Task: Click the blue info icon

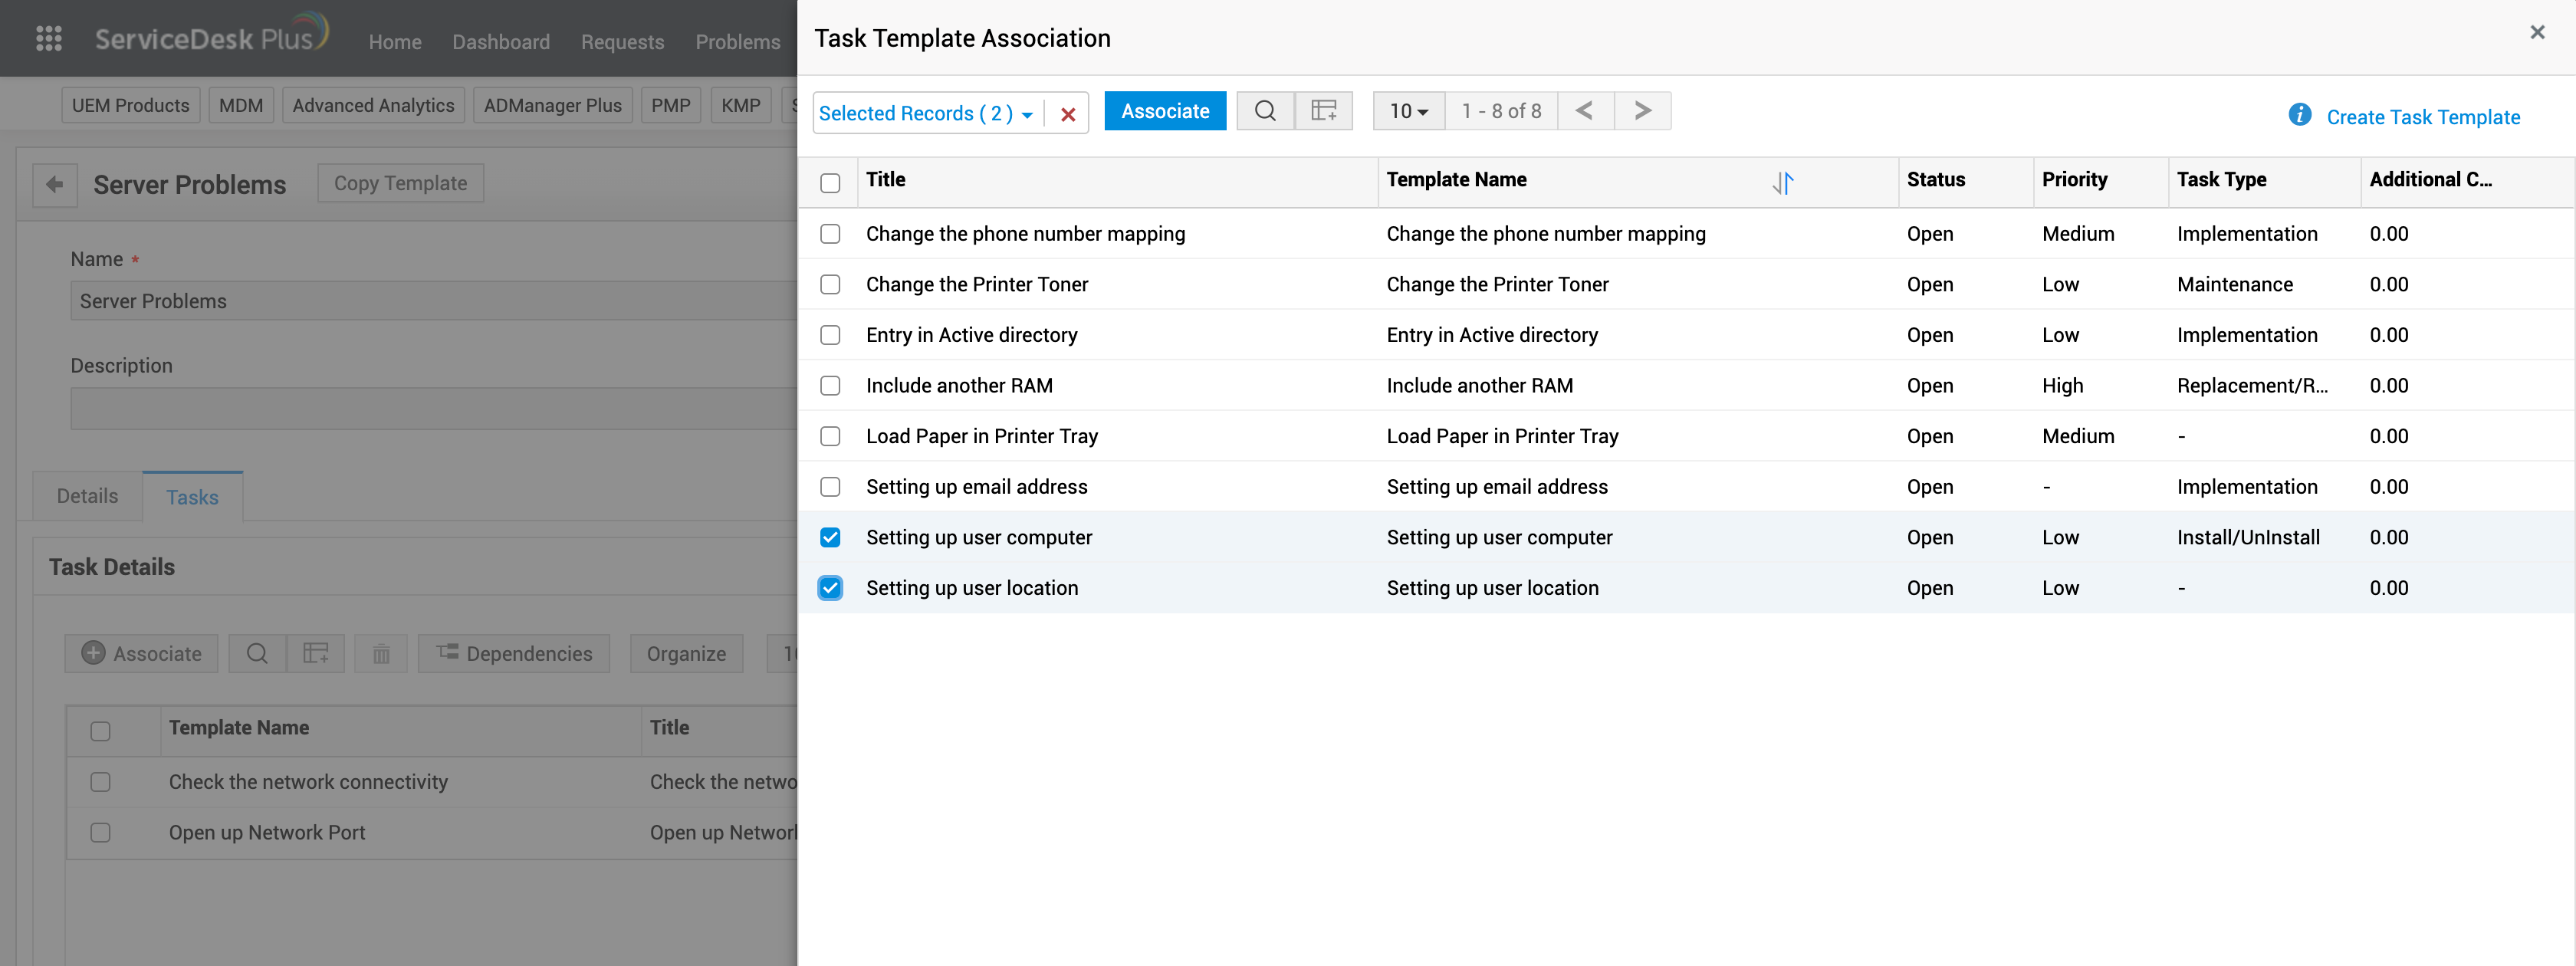Action: coord(2299,115)
